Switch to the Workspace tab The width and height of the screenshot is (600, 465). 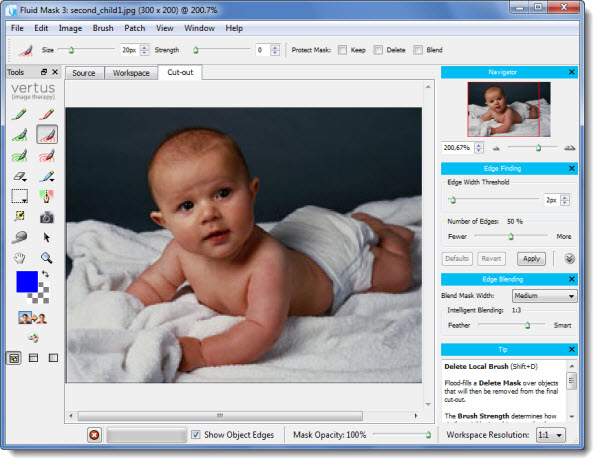(130, 73)
